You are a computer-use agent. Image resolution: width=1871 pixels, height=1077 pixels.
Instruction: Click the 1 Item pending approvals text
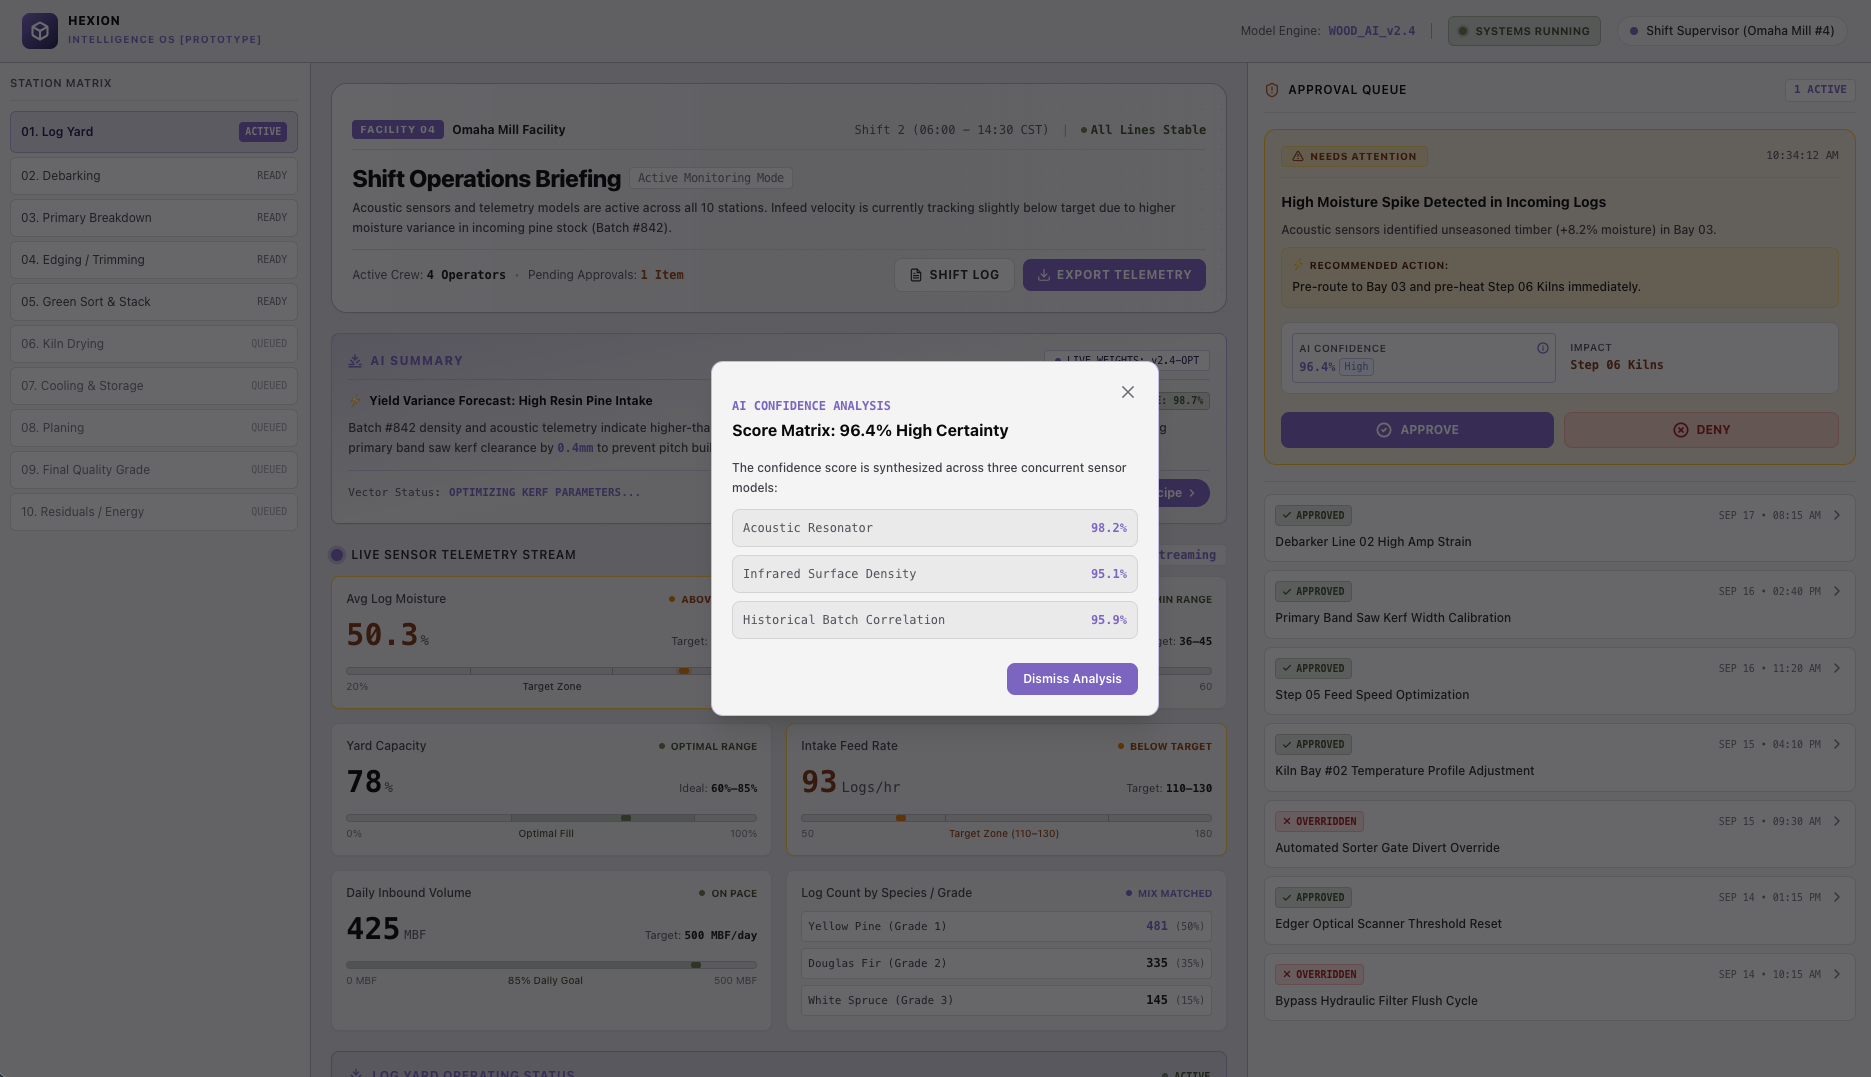click(662, 275)
